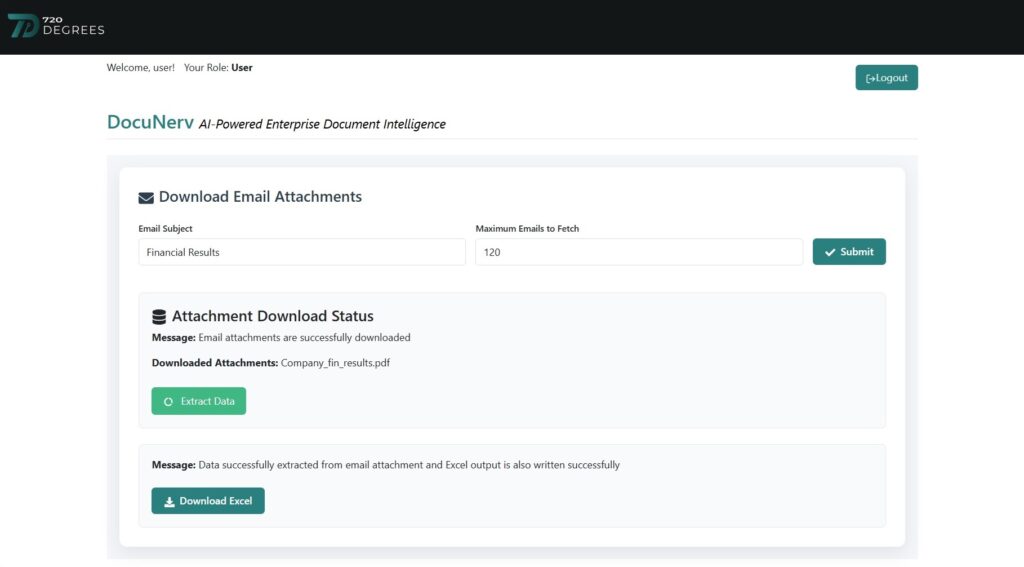Focus the Email Subject input field
The image size is (1024, 567).
[x=301, y=252]
